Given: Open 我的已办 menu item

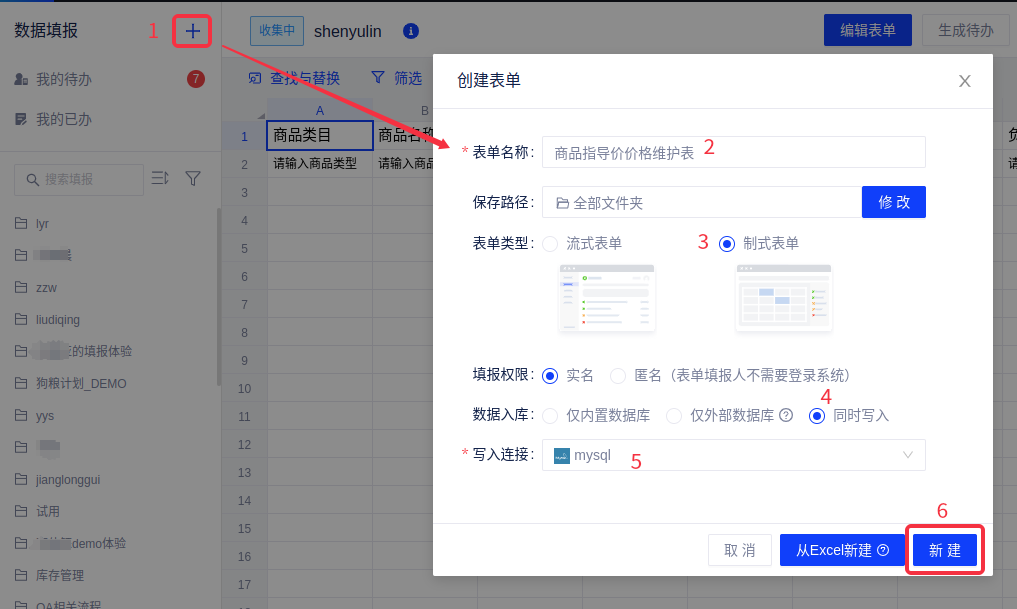Looking at the screenshot, I should click(x=64, y=119).
